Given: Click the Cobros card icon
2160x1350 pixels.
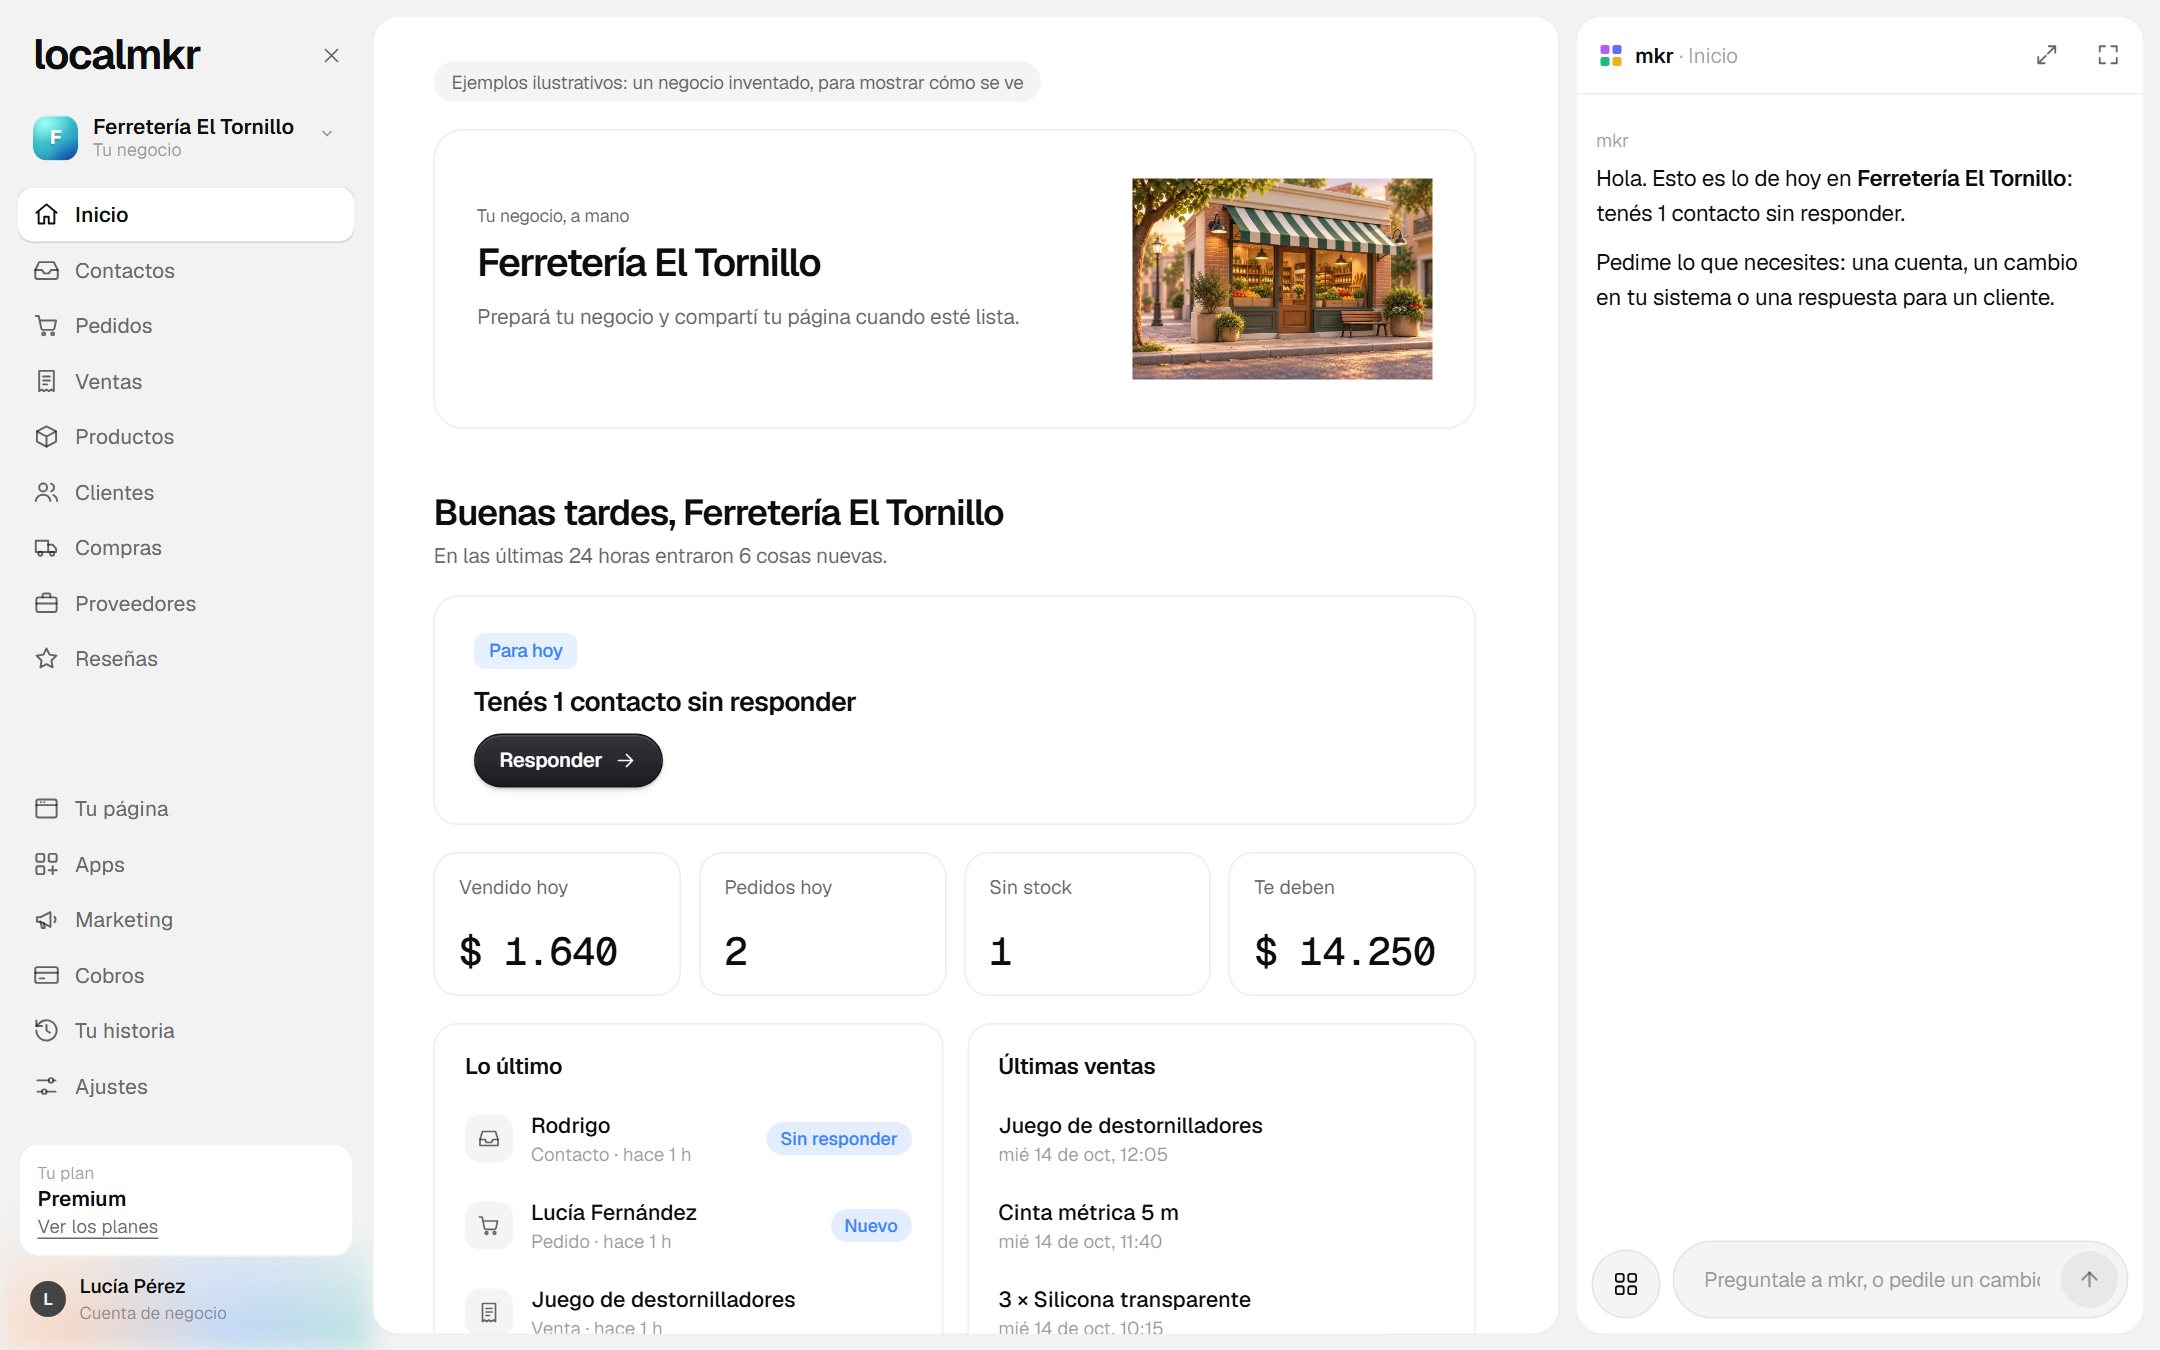Looking at the screenshot, I should (46, 975).
